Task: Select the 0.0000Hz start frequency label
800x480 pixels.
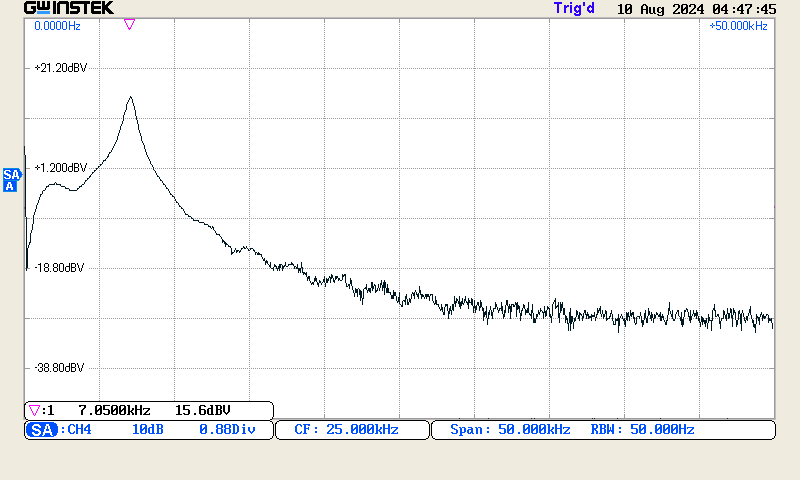Action: pyautogui.click(x=57, y=26)
